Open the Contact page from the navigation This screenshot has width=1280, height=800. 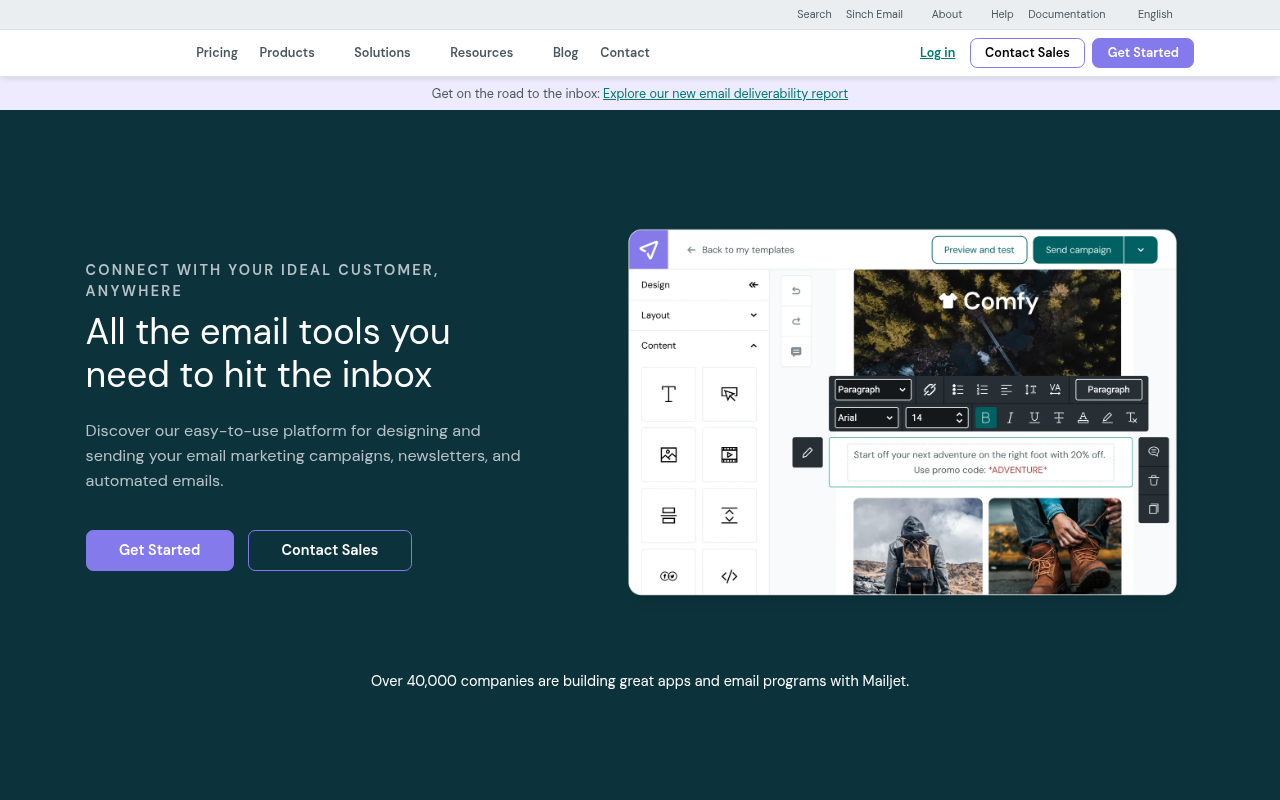point(625,53)
